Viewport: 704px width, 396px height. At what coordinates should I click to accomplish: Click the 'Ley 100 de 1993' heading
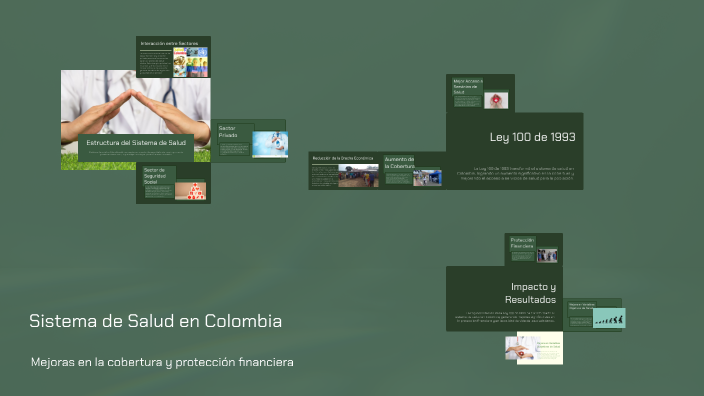point(532,137)
